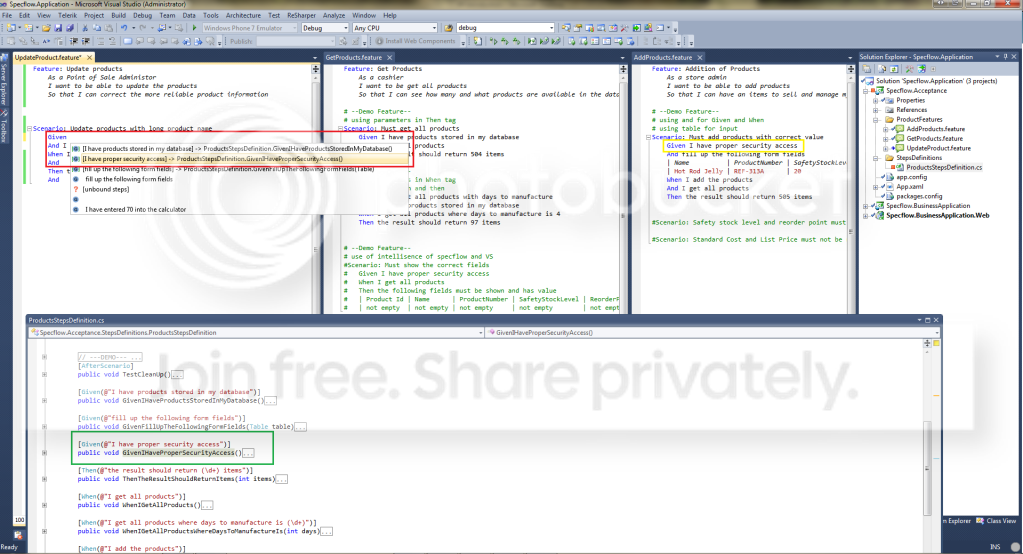The image size is (1023, 554).
Task: Pin the Solution Explorer panel
Action: 1005,57
